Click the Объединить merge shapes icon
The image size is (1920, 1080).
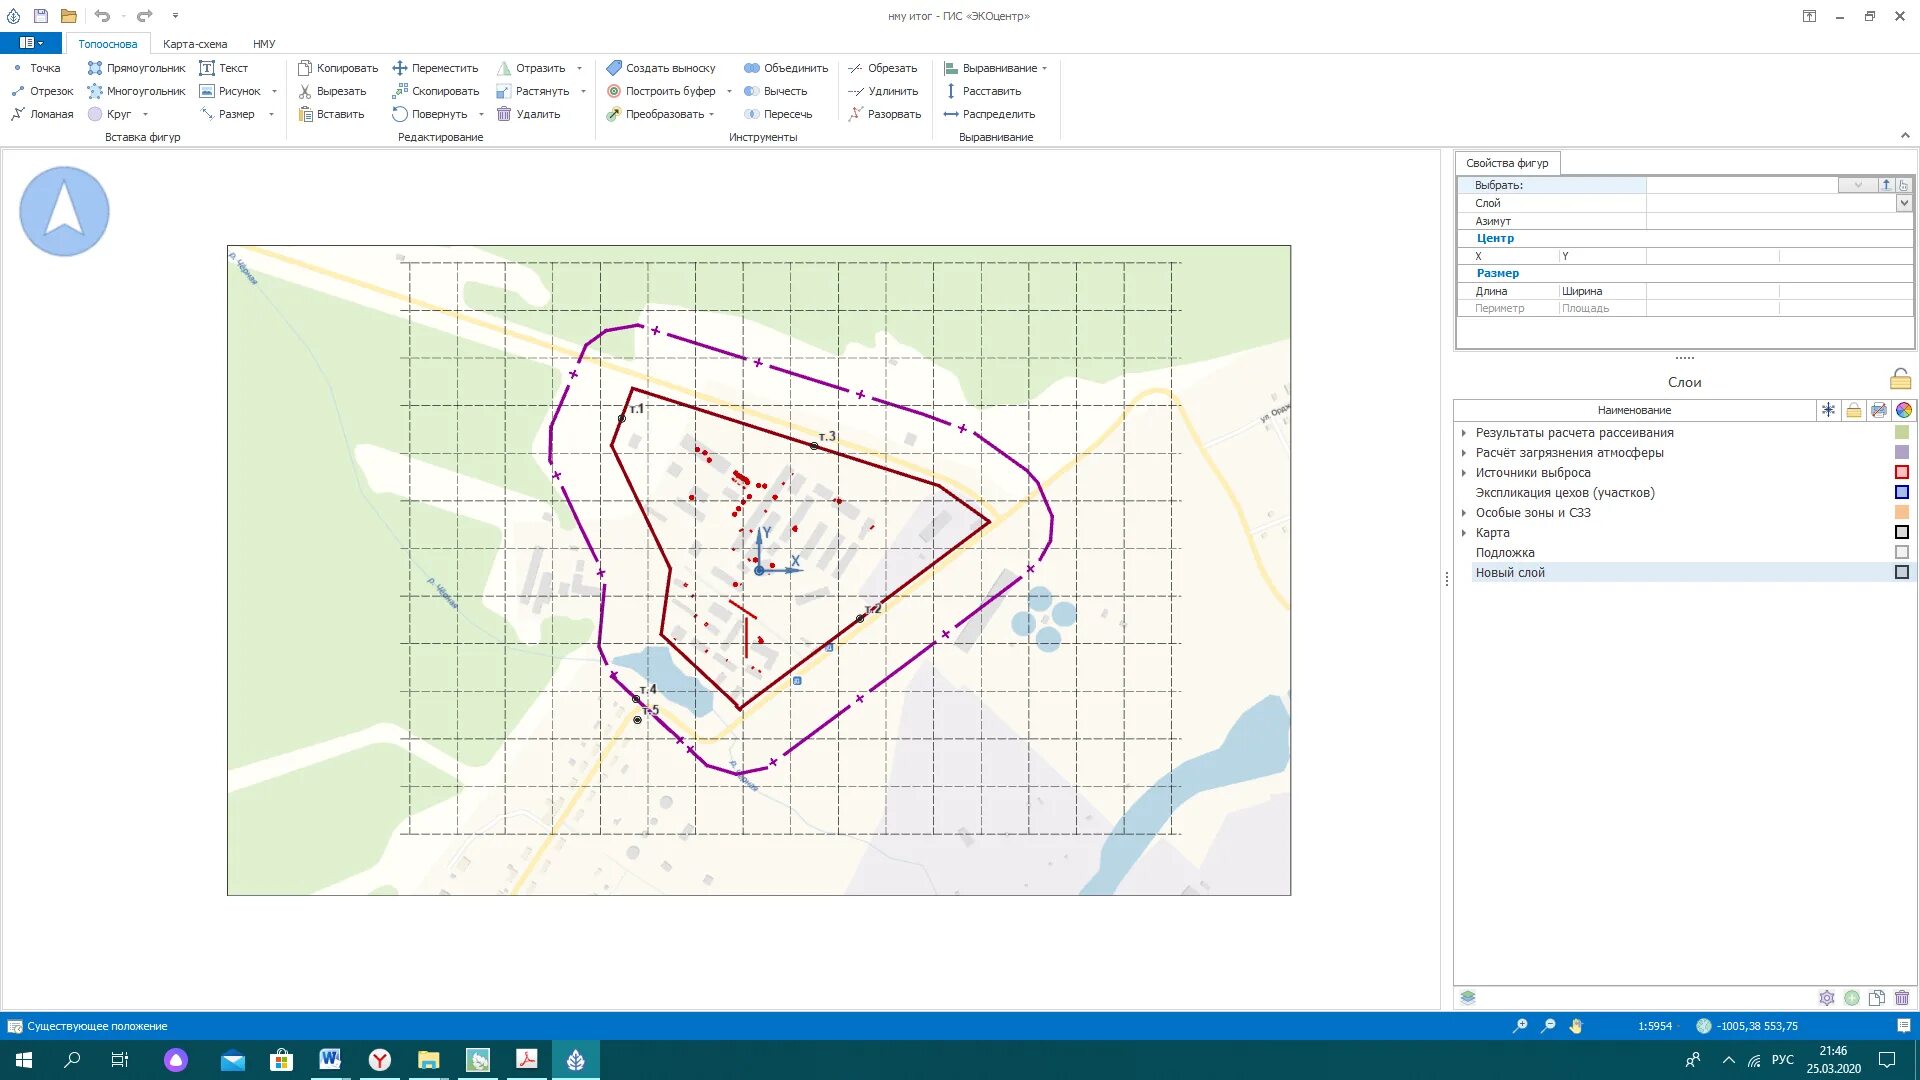pyautogui.click(x=752, y=68)
